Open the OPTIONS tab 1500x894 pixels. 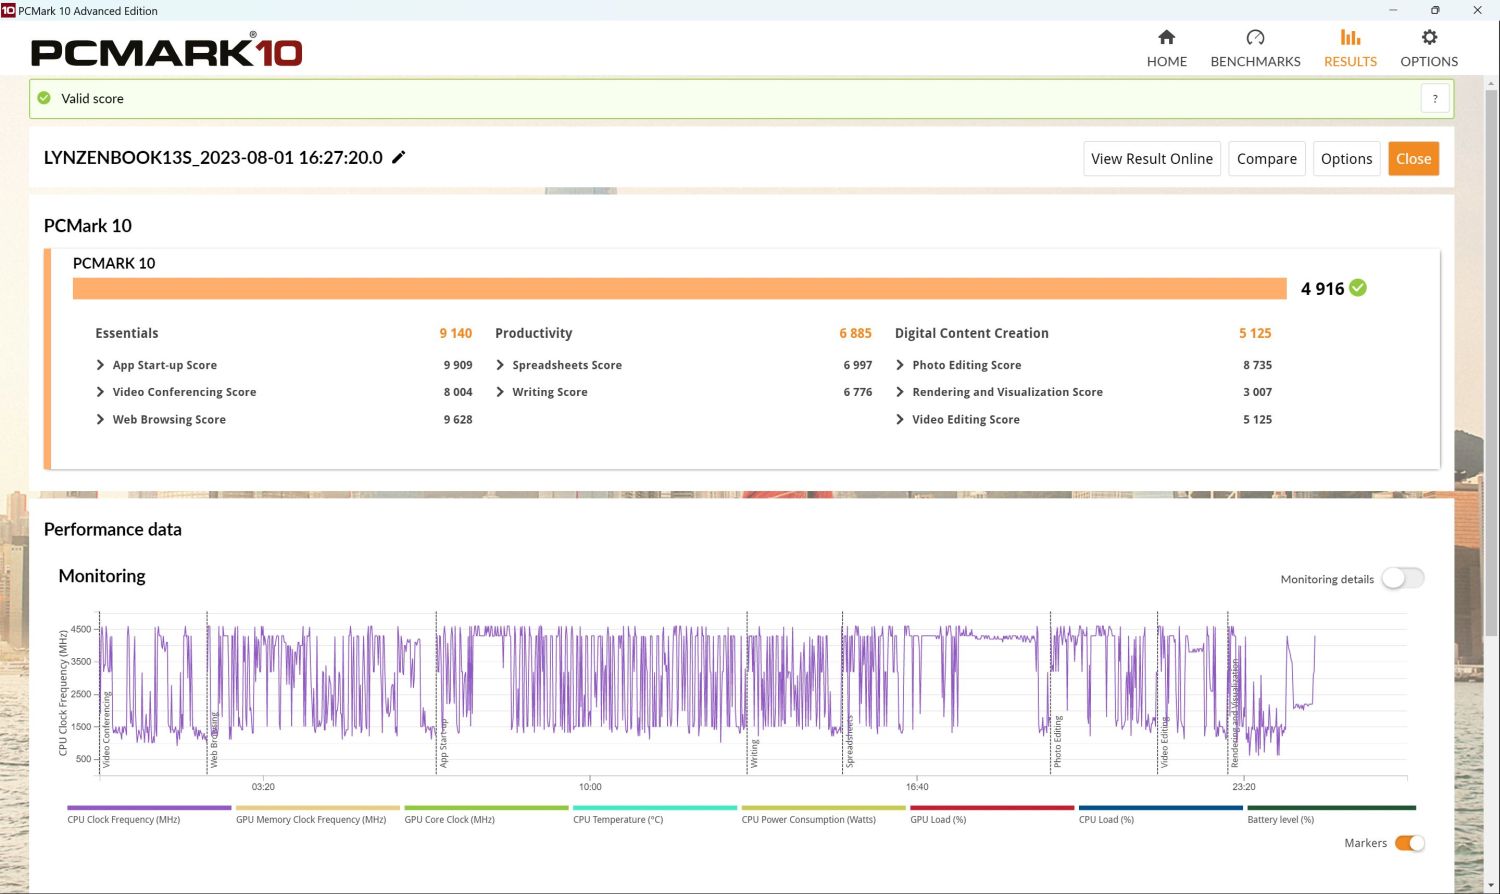click(x=1429, y=48)
